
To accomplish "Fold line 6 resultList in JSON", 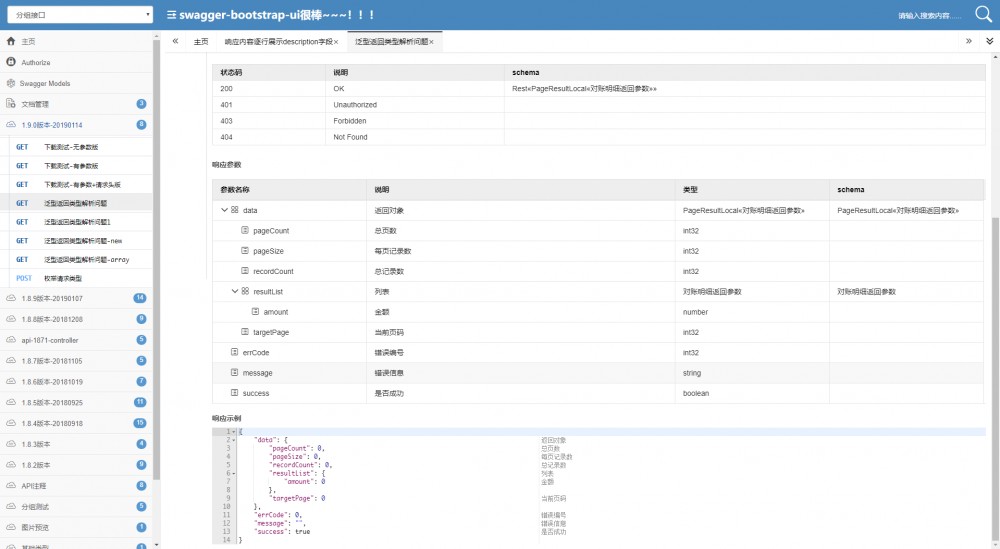I will pyautogui.click(x=234, y=474).
